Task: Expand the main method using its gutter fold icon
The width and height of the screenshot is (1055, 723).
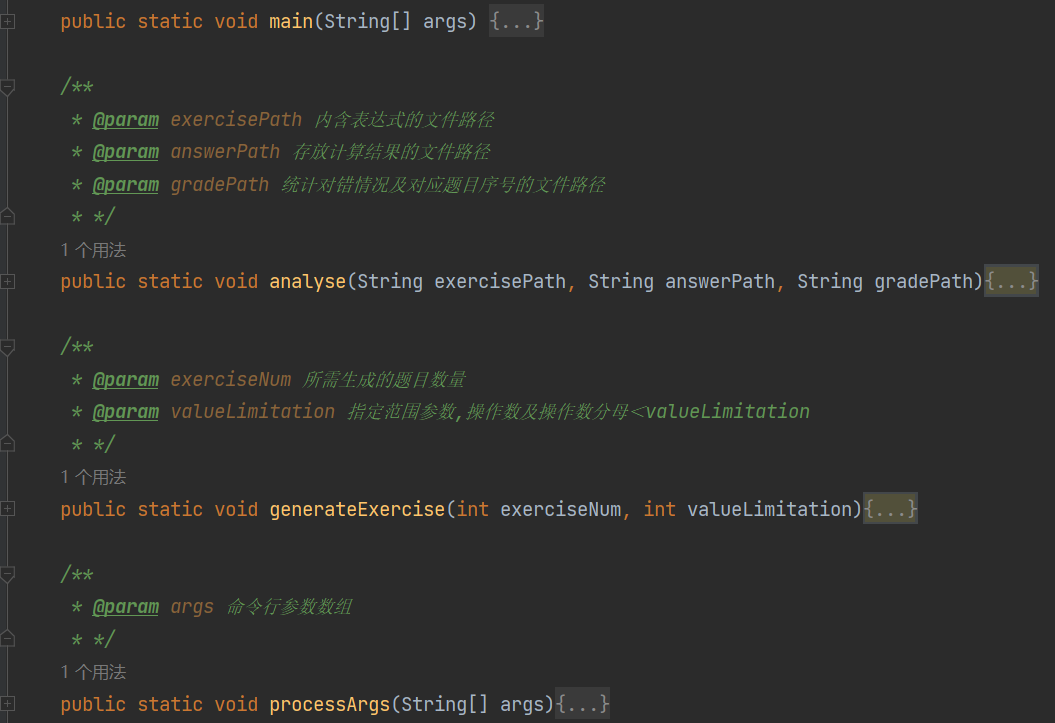Action: 8,21
